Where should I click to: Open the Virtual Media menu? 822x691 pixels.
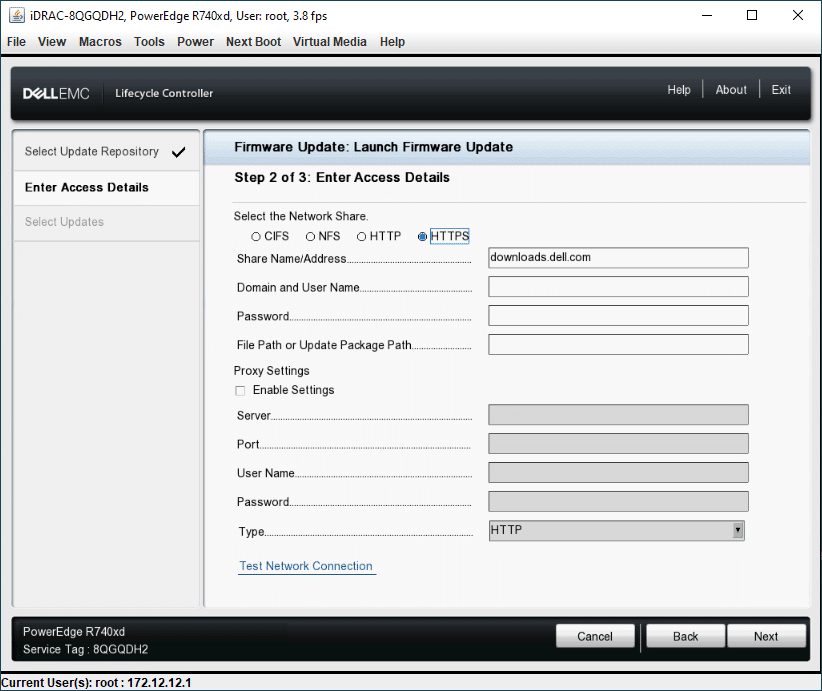click(x=330, y=42)
